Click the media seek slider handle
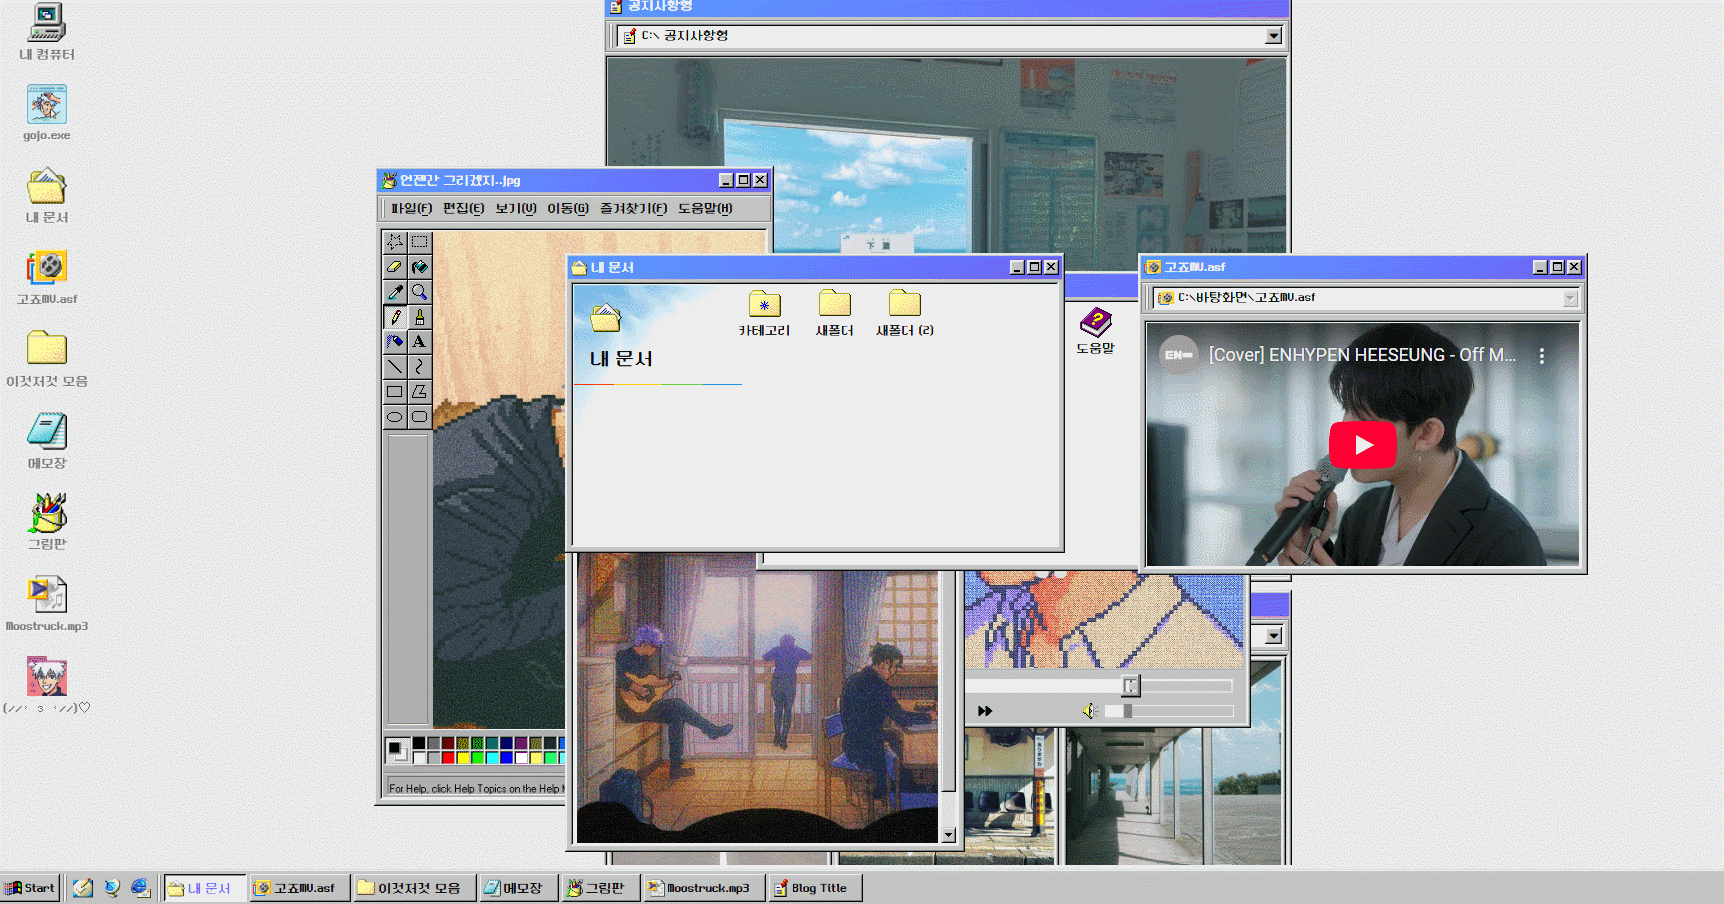 (x=1131, y=685)
